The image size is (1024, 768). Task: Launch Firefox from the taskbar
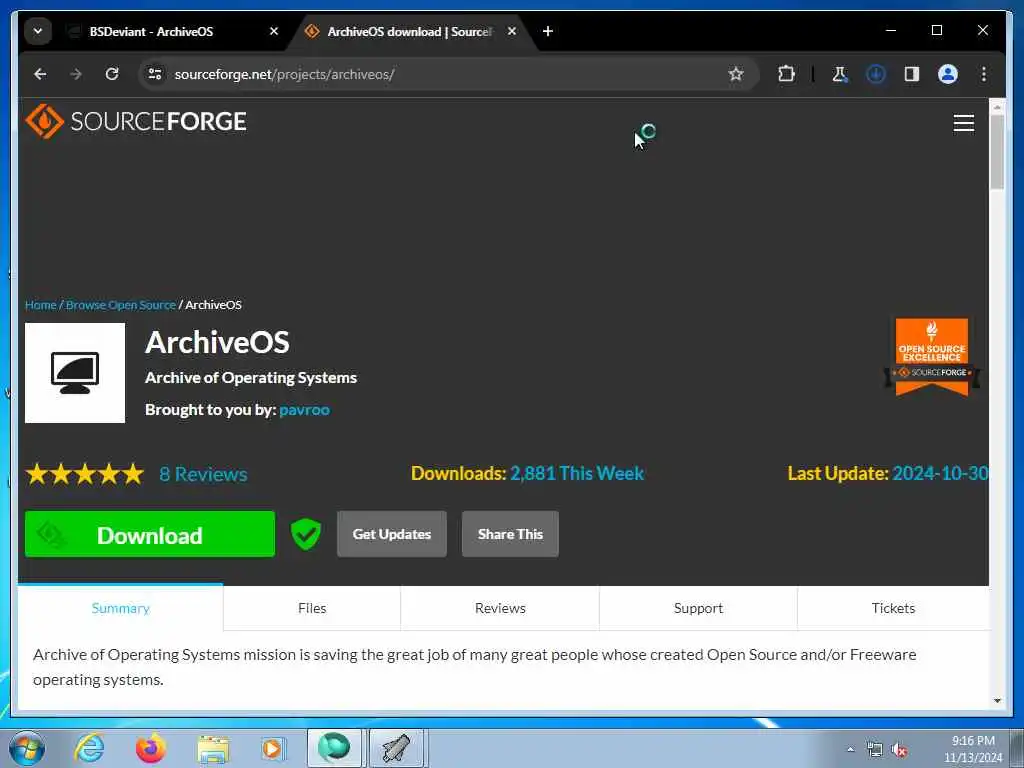point(151,748)
